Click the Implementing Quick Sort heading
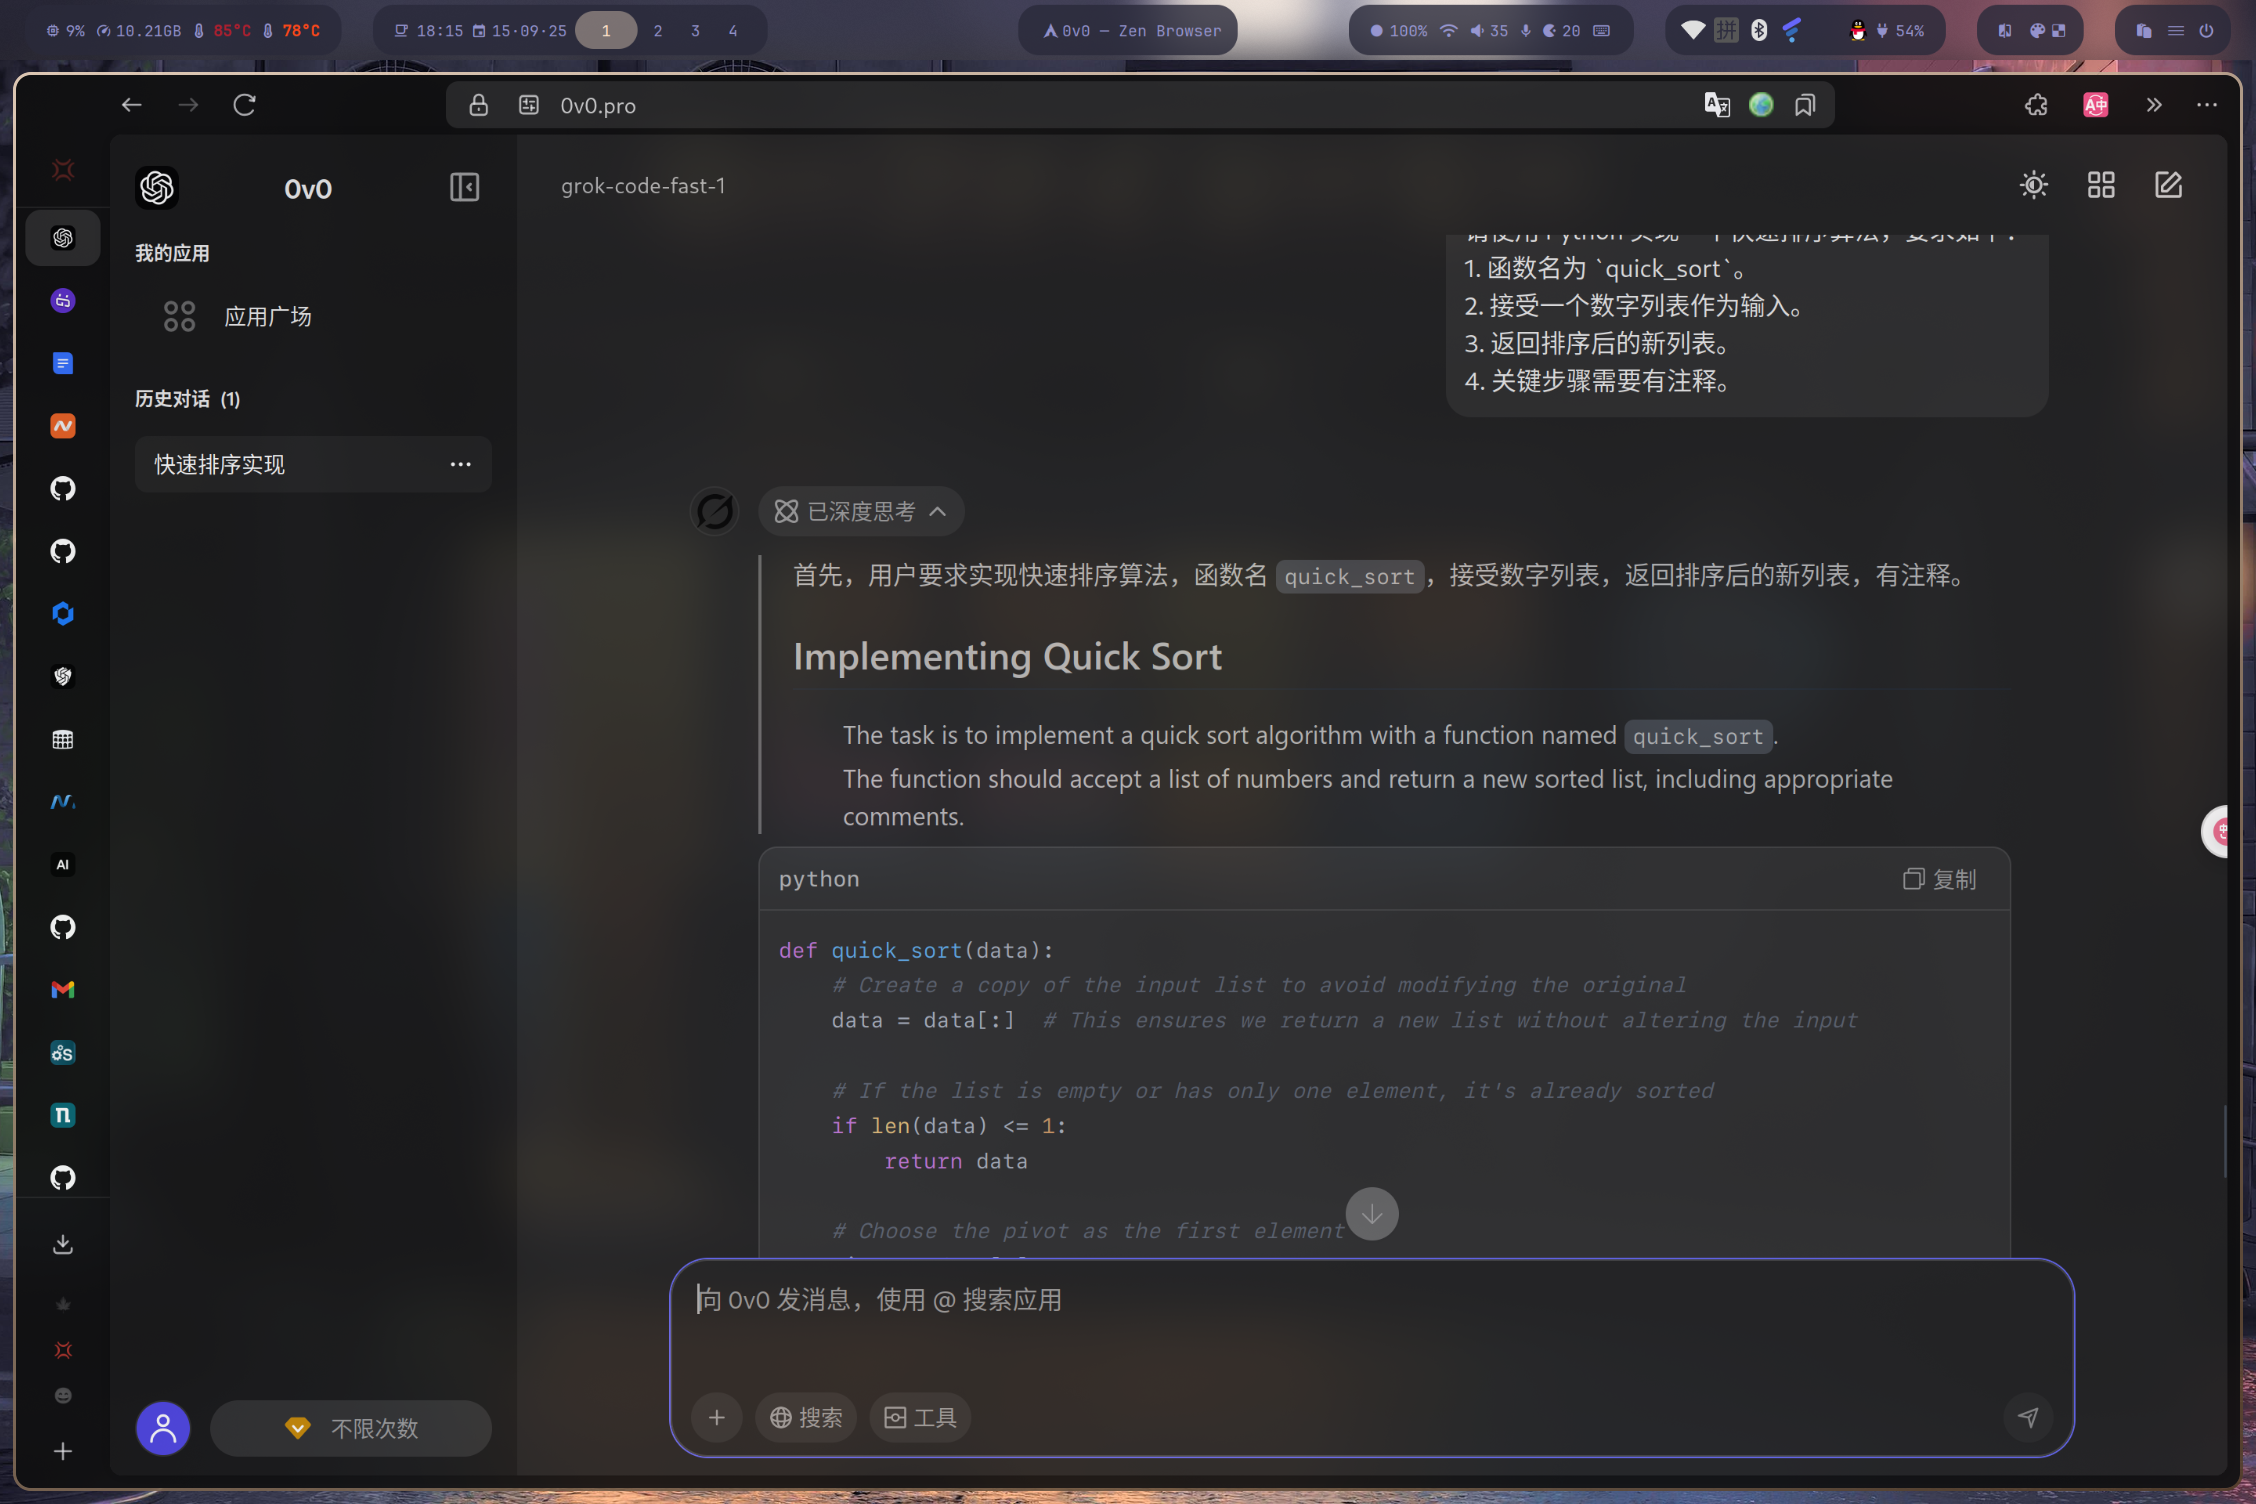Viewport: 2256px width, 1504px height. 1007,657
